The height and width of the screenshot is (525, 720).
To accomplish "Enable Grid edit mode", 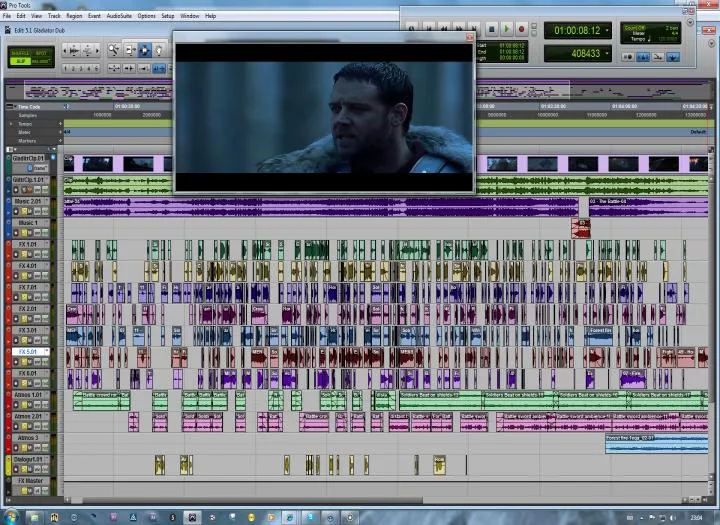I will click(x=41, y=61).
